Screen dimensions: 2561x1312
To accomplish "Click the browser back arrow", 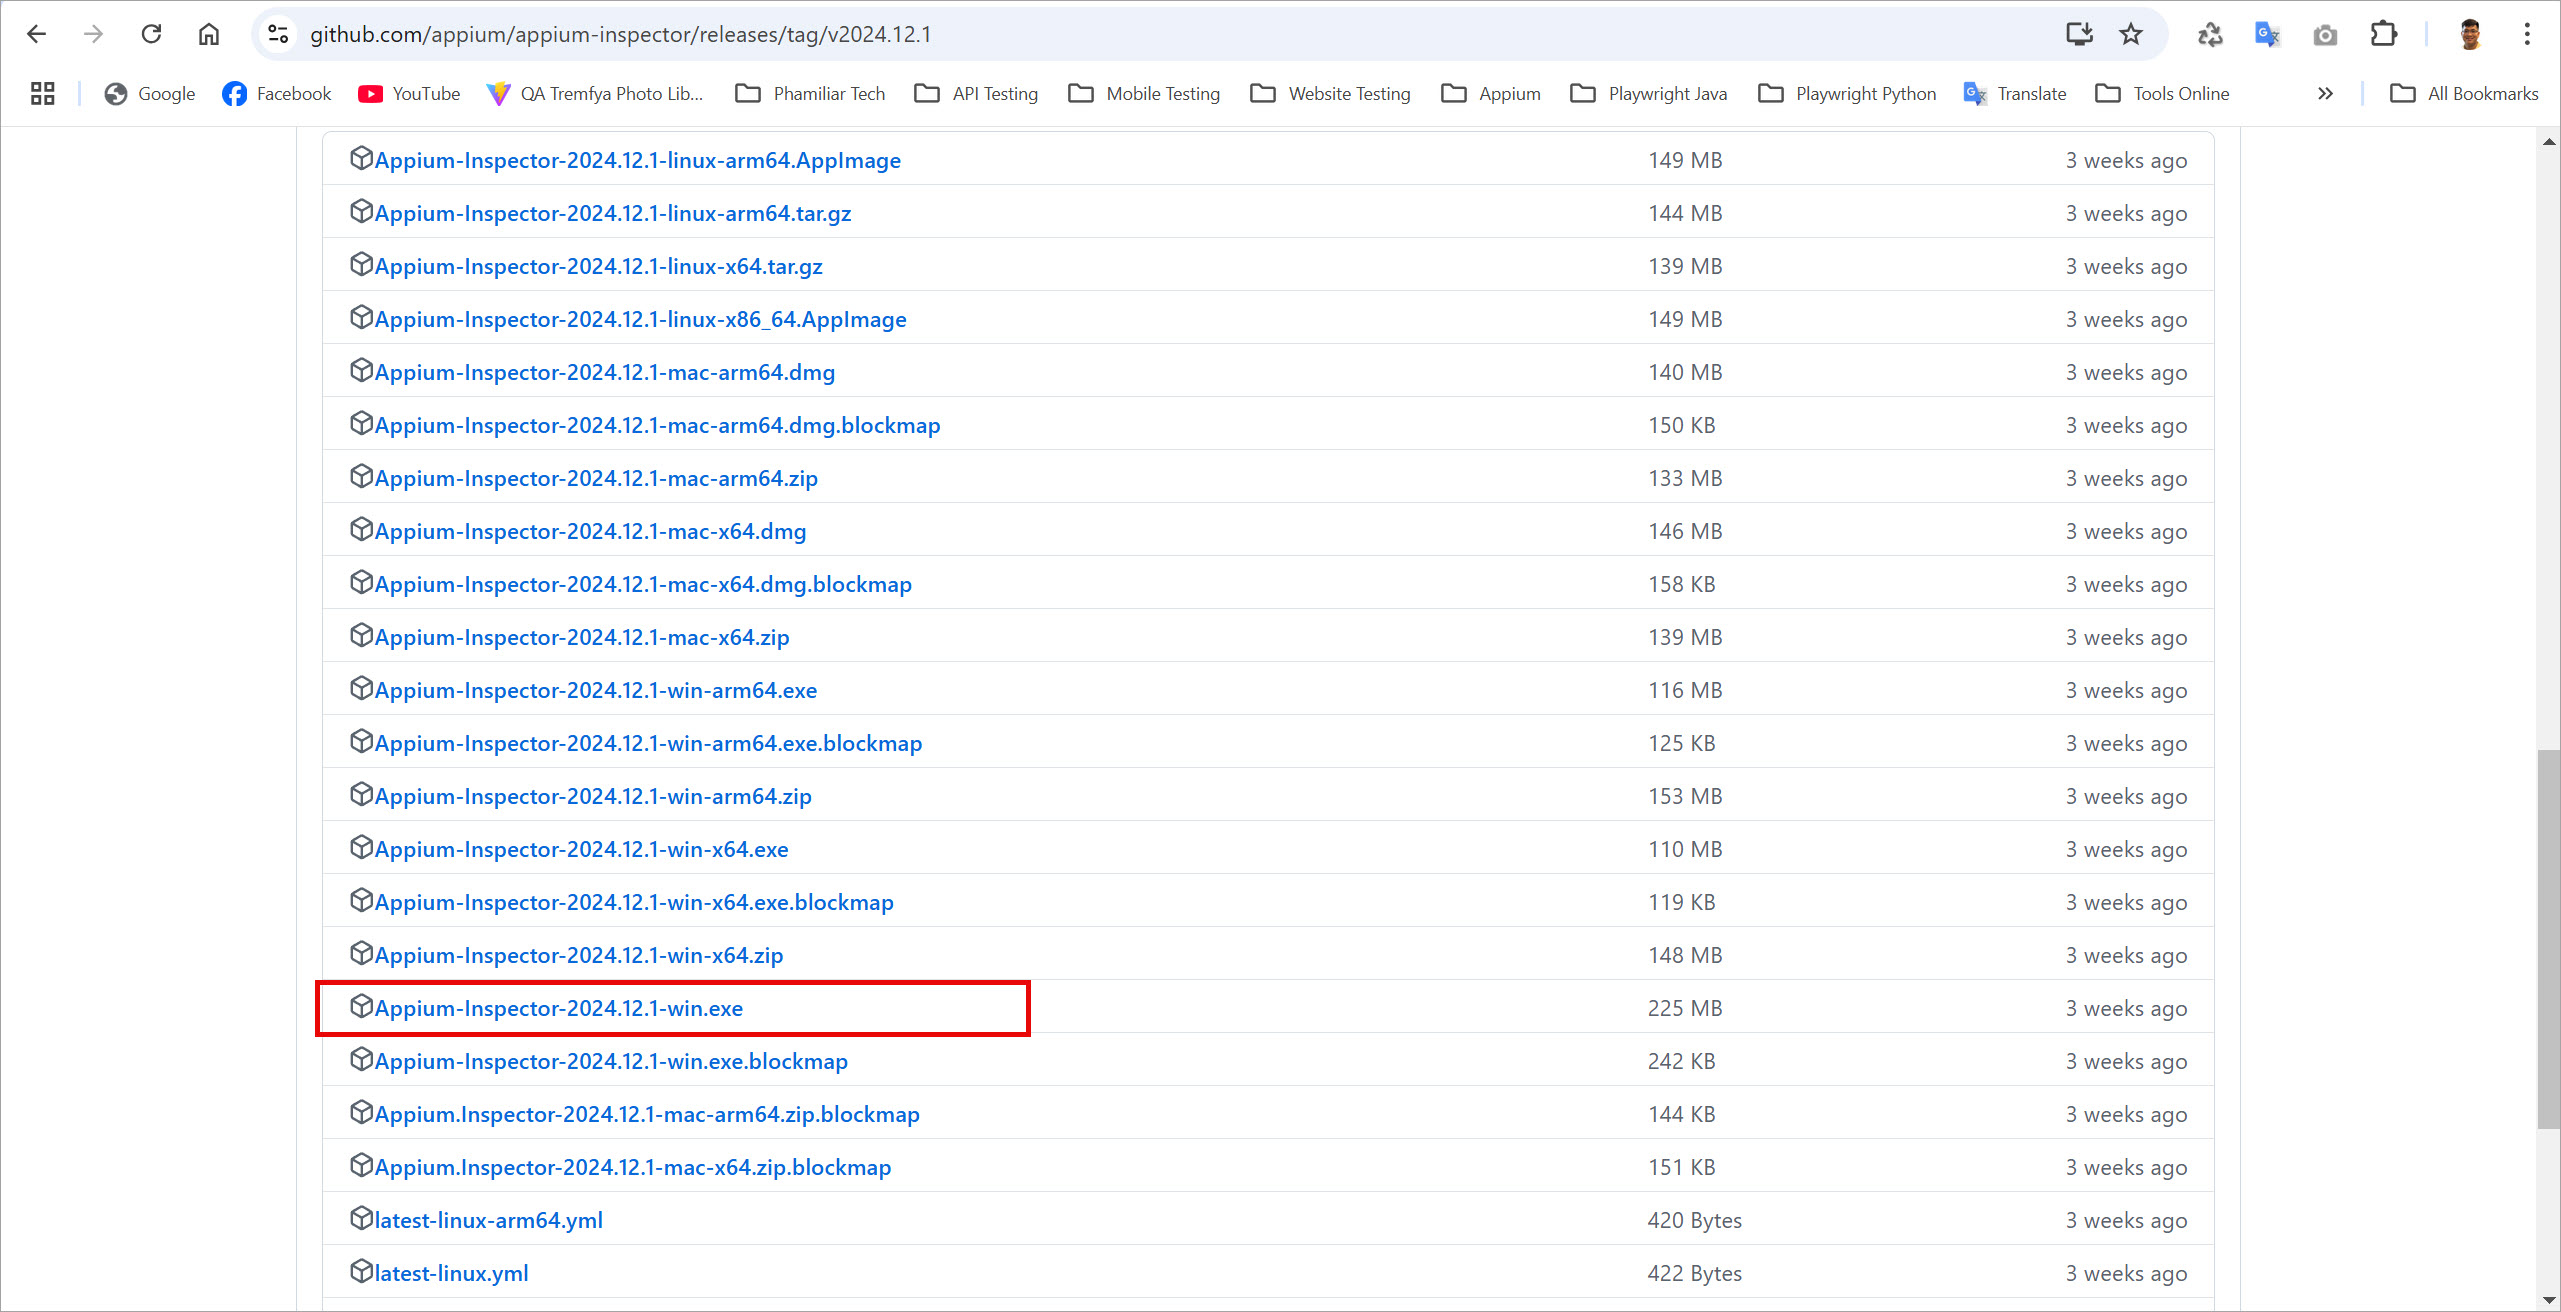I will [x=37, y=34].
